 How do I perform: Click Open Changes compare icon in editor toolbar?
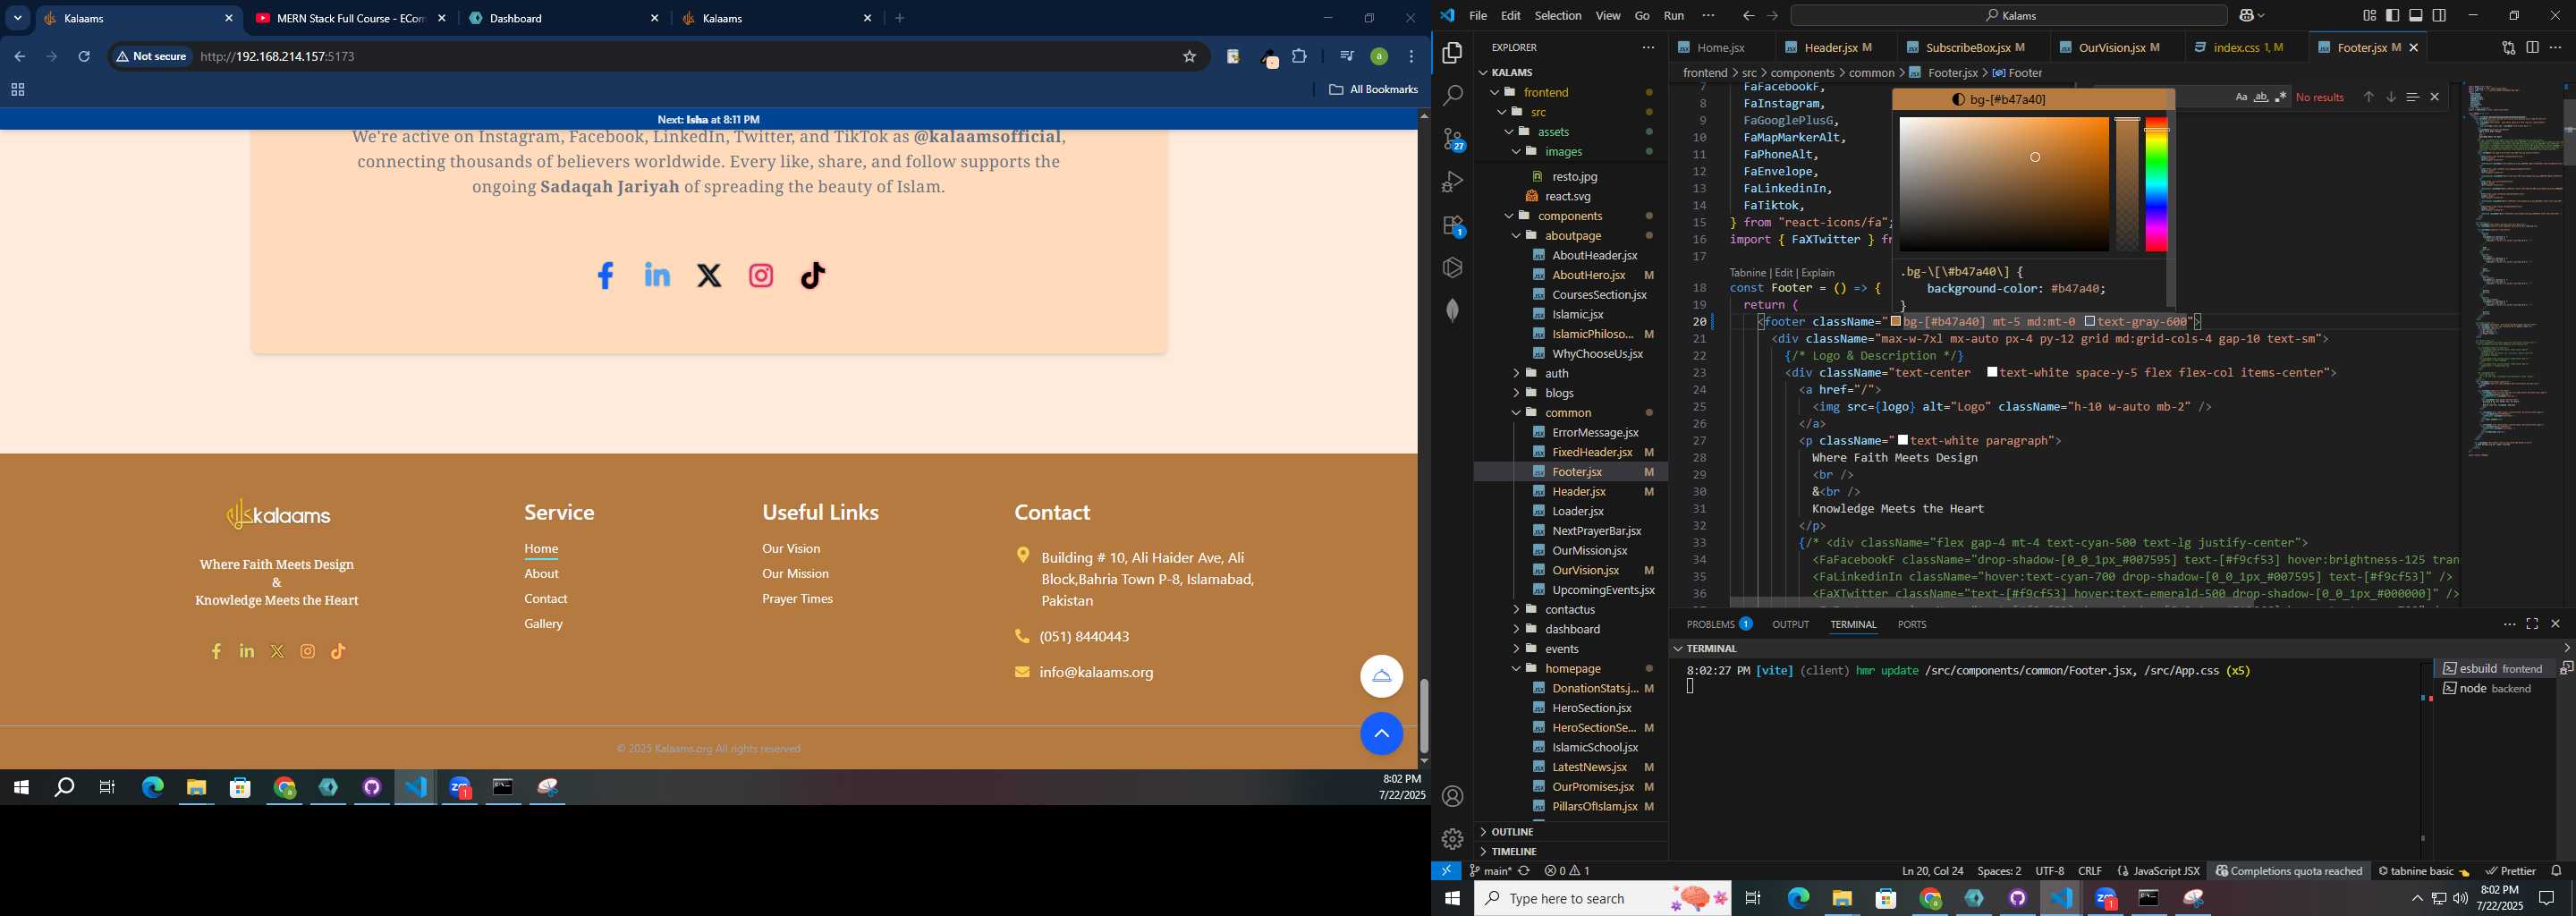[x=2508, y=47]
